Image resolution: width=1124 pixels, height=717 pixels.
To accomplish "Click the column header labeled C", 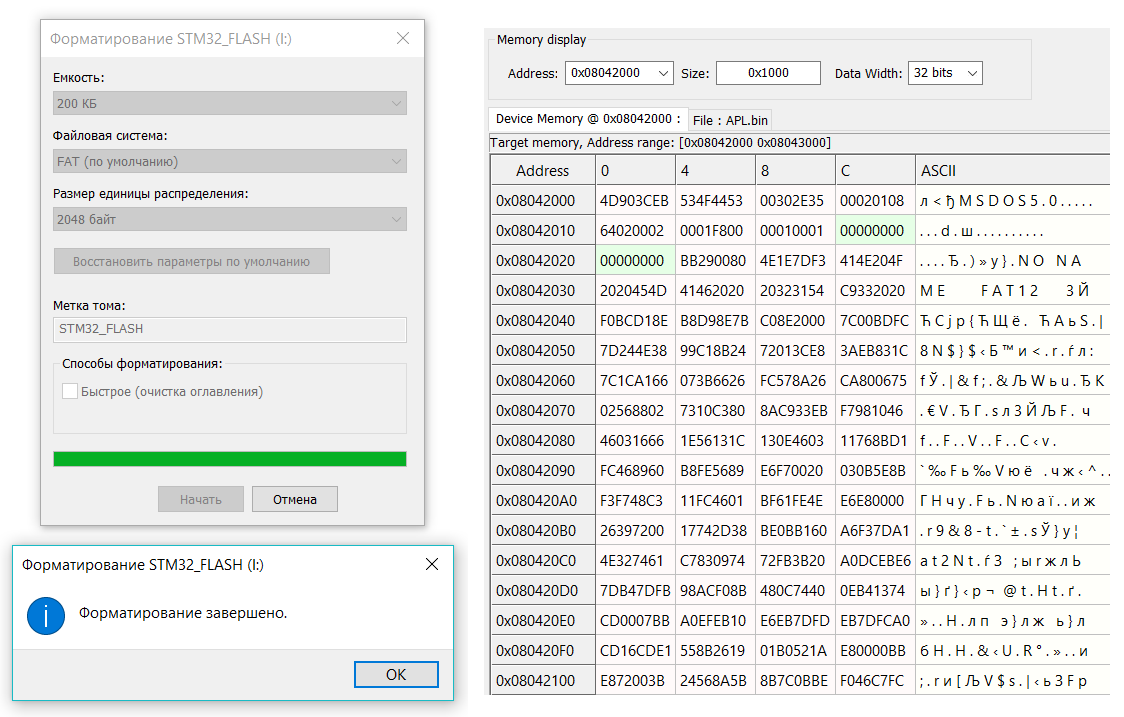I will [875, 171].
